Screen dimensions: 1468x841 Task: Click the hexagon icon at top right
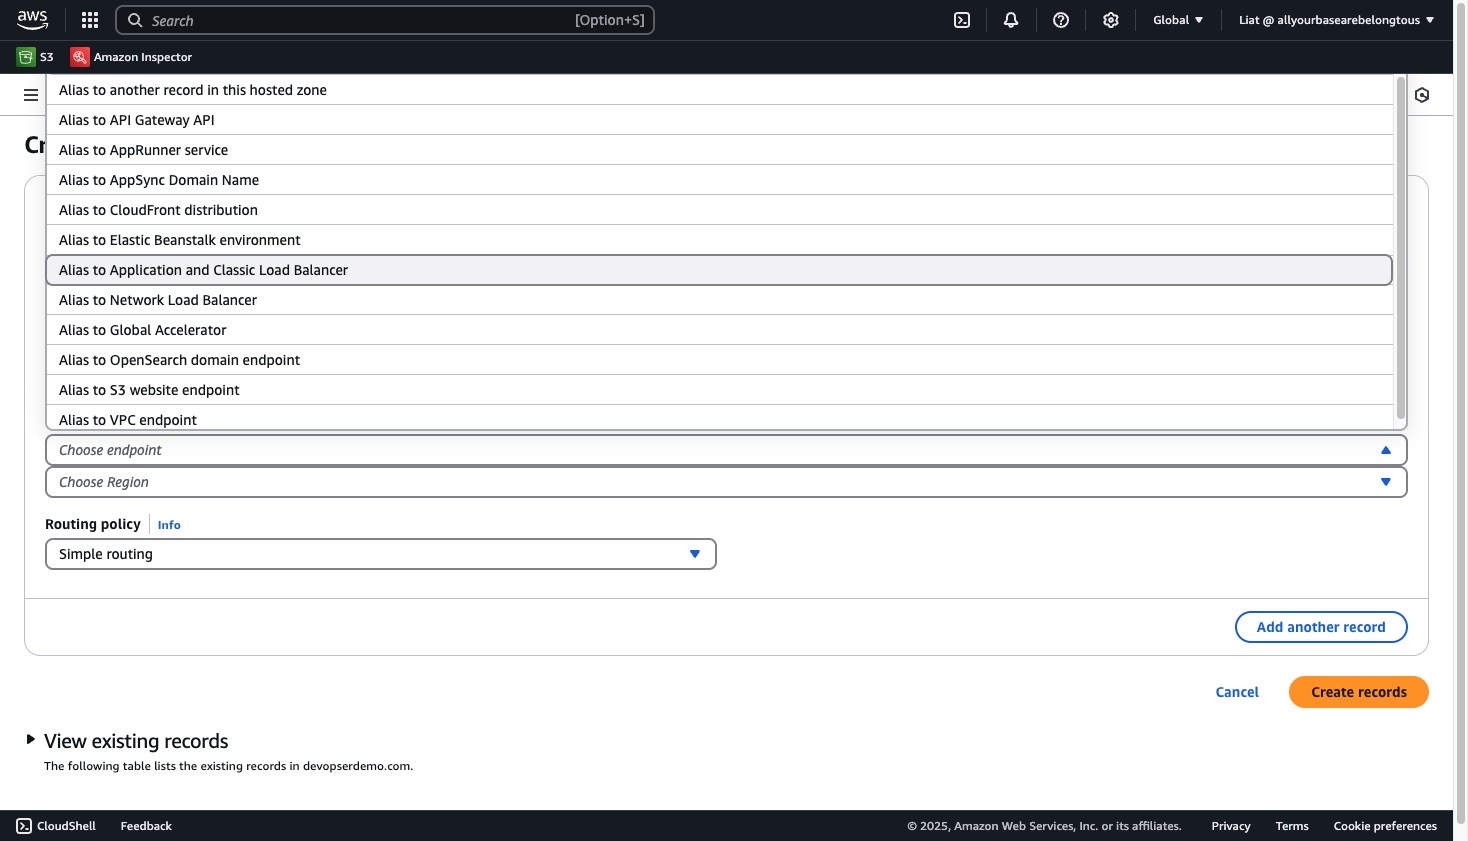tap(1422, 95)
